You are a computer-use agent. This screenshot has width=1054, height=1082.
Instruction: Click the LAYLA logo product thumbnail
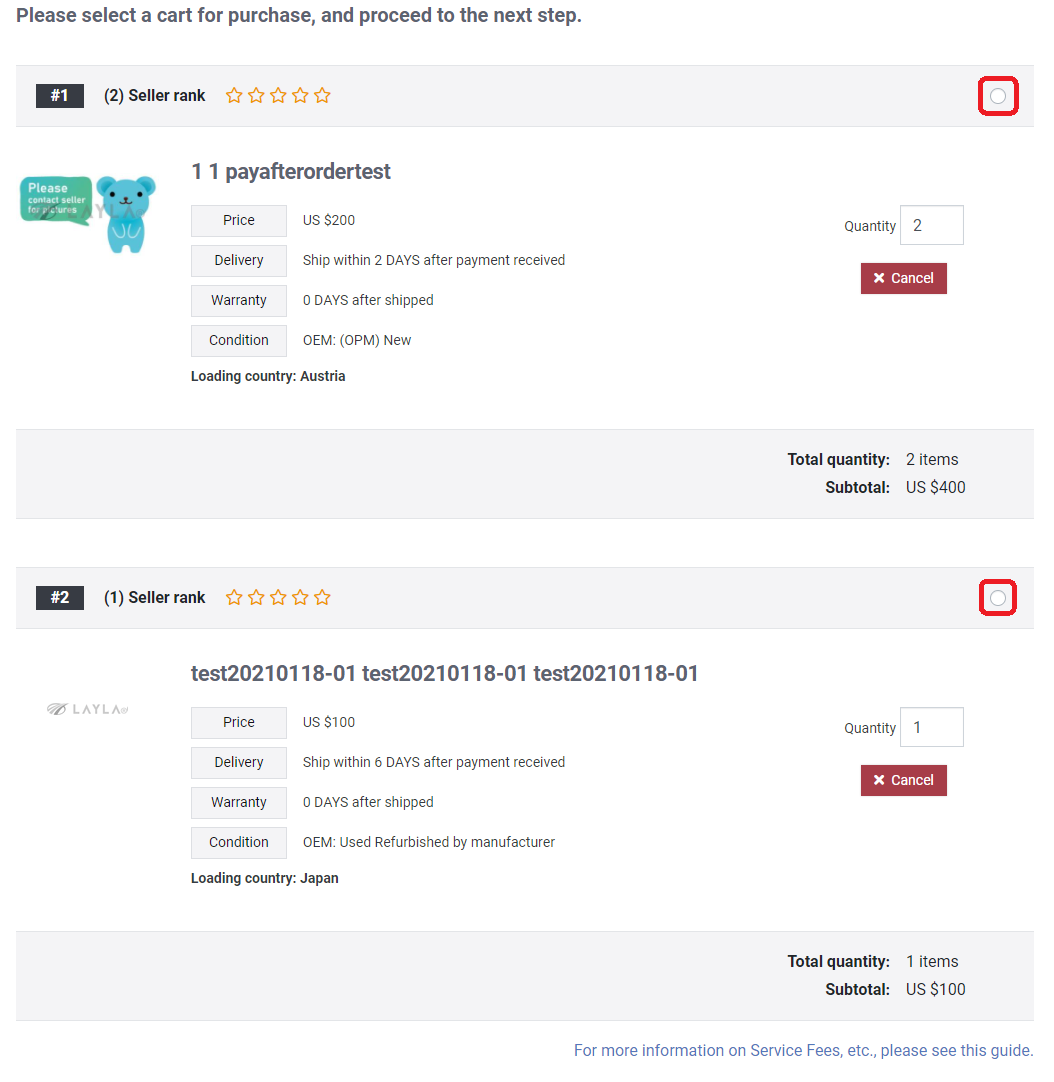click(88, 709)
